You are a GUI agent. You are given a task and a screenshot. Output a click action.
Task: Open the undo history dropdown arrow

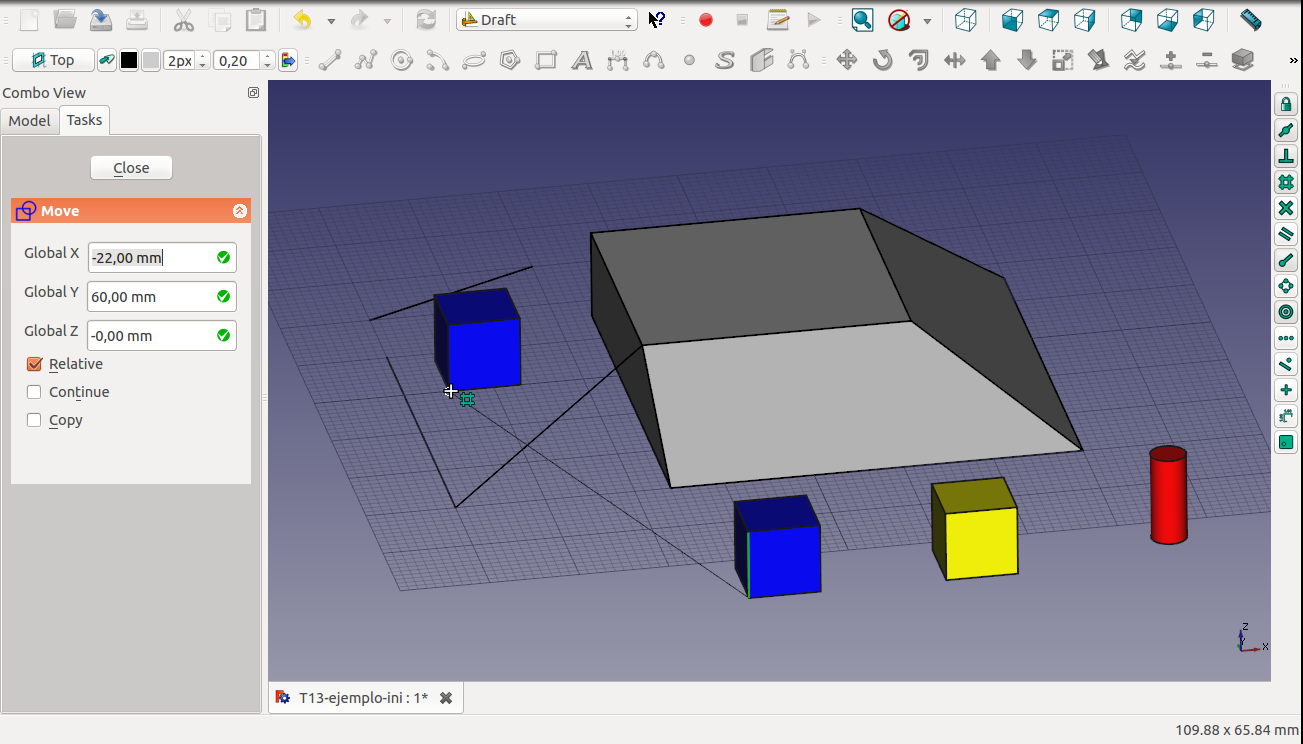click(331, 21)
